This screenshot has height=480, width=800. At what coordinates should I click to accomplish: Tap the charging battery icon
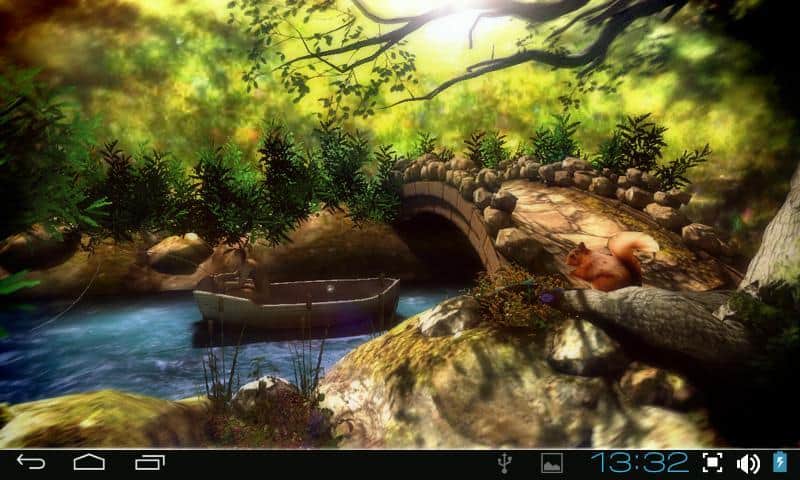click(x=780, y=462)
